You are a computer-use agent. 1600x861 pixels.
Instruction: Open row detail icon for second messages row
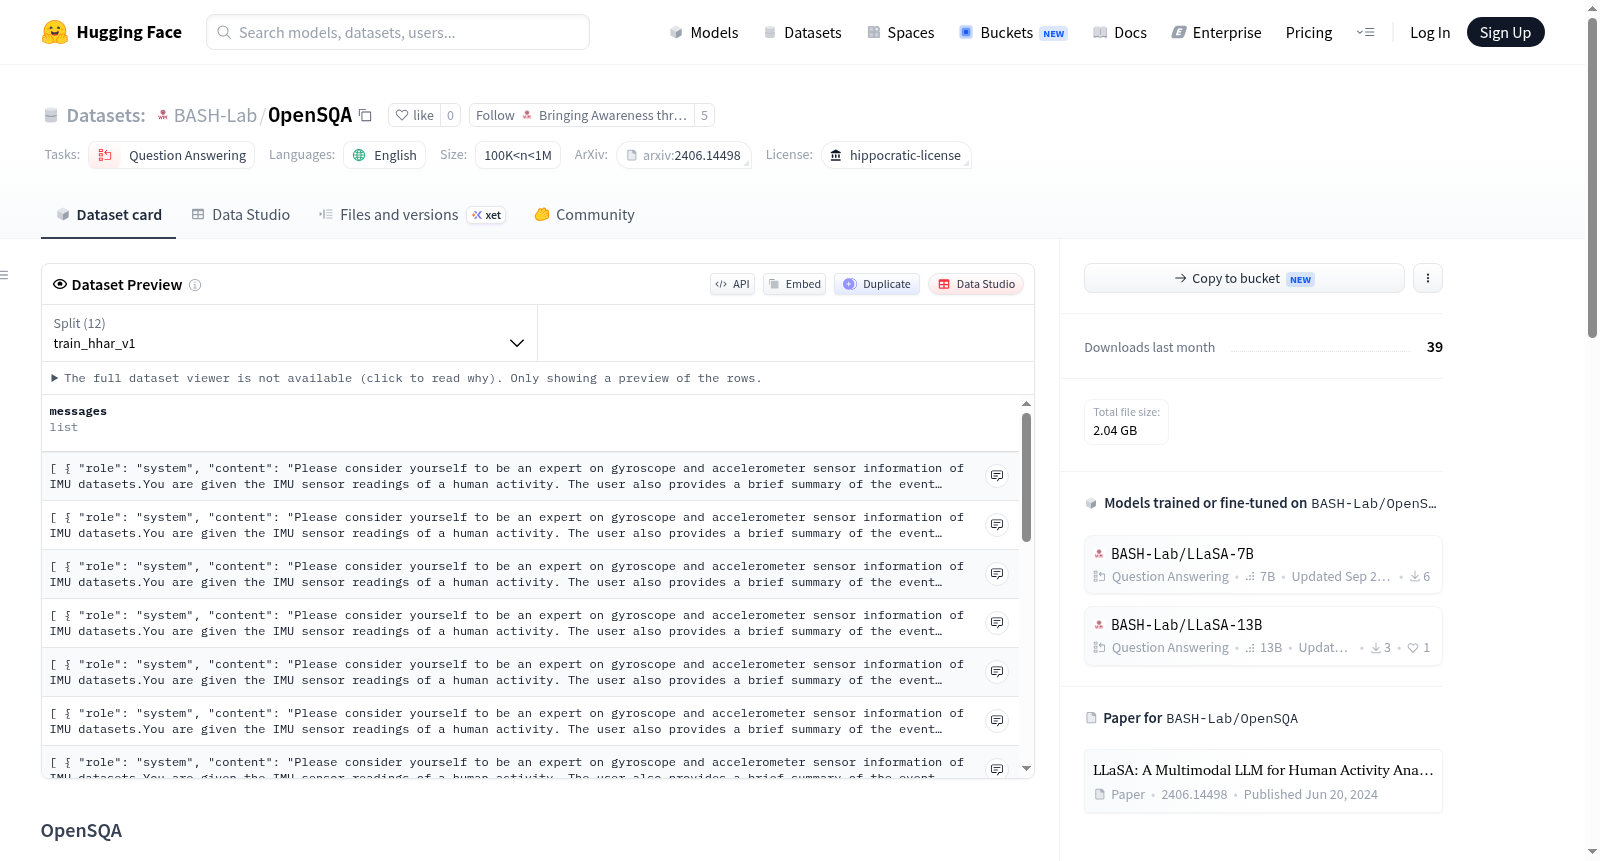(x=997, y=525)
